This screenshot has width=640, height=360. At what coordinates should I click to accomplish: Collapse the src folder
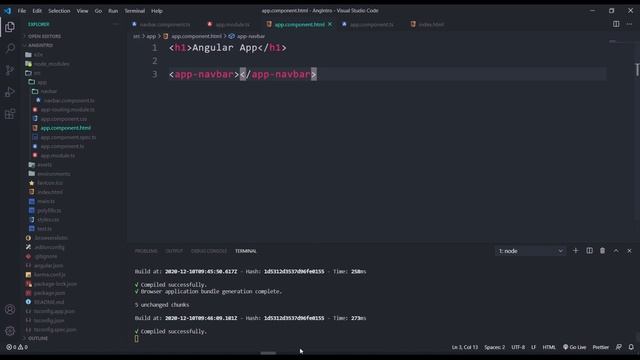37,73
